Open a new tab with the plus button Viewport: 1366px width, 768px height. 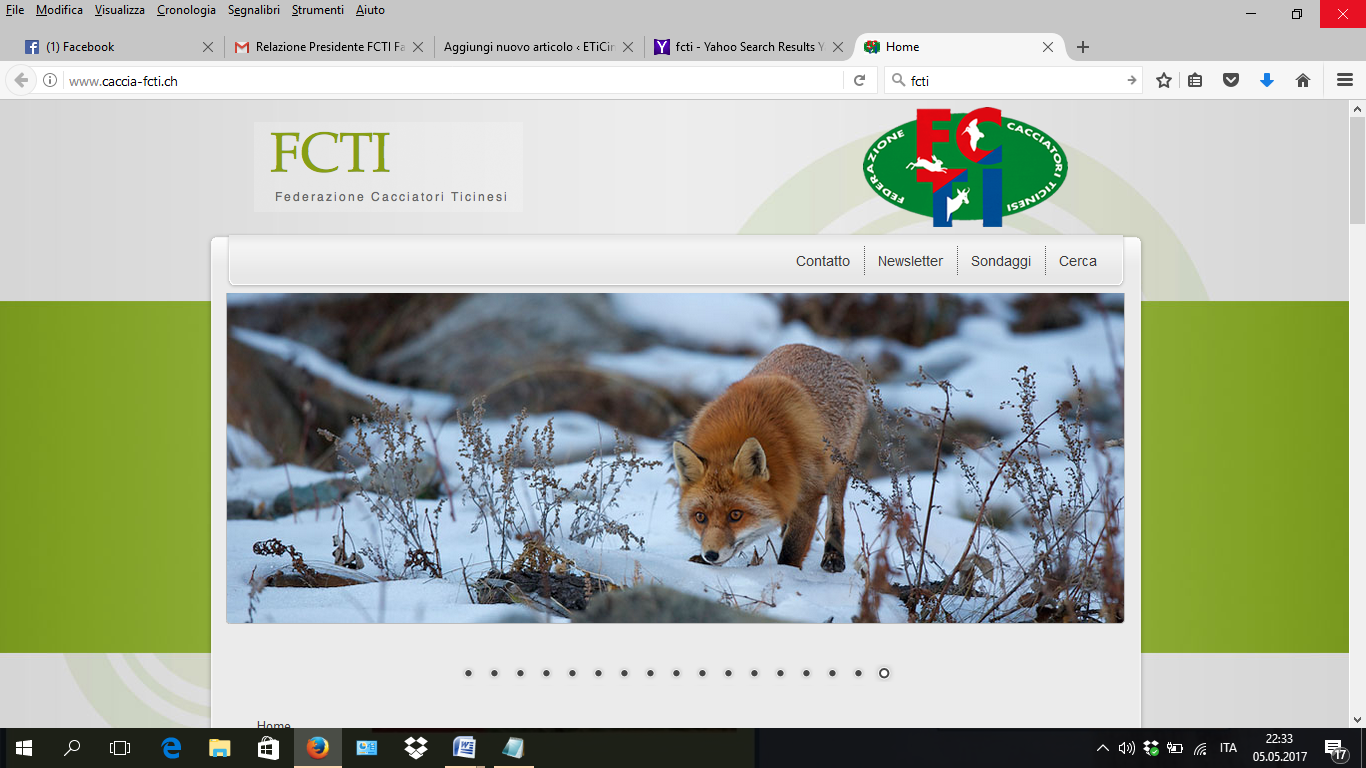pyautogui.click(x=1083, y=47)
